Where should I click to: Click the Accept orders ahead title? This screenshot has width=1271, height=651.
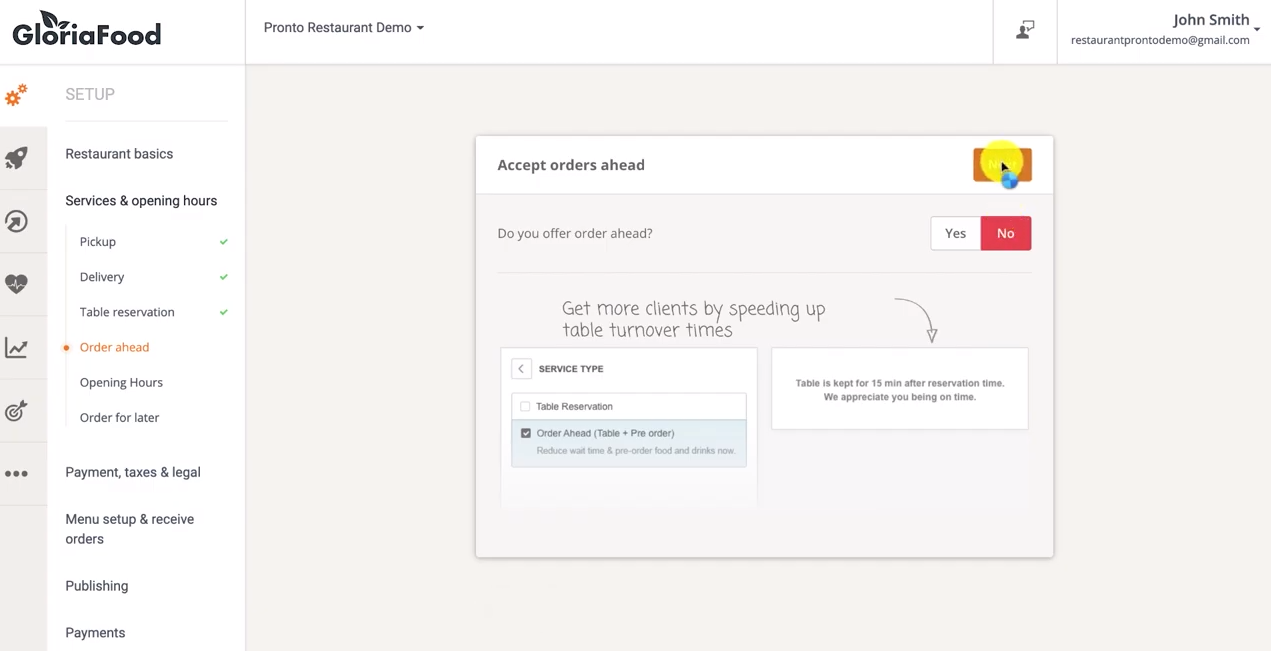(x=571, y=165)
